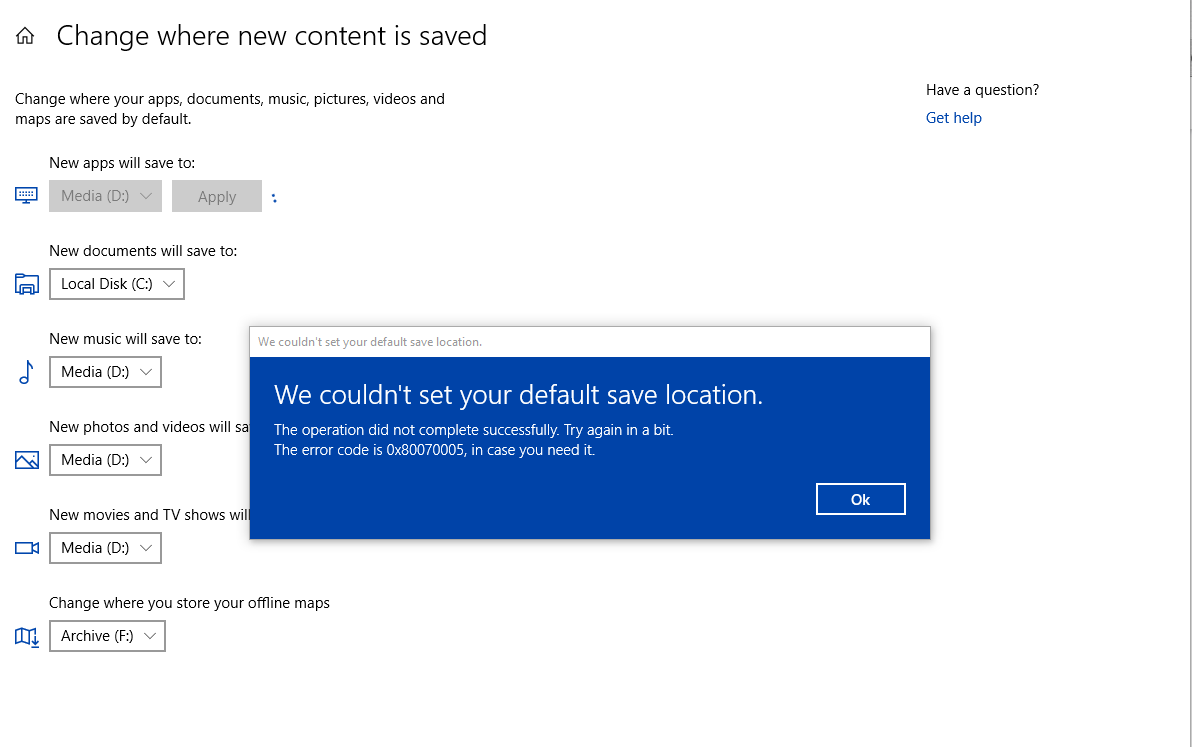Click the 'New documents will save to:' label

[x=143, y=251]
